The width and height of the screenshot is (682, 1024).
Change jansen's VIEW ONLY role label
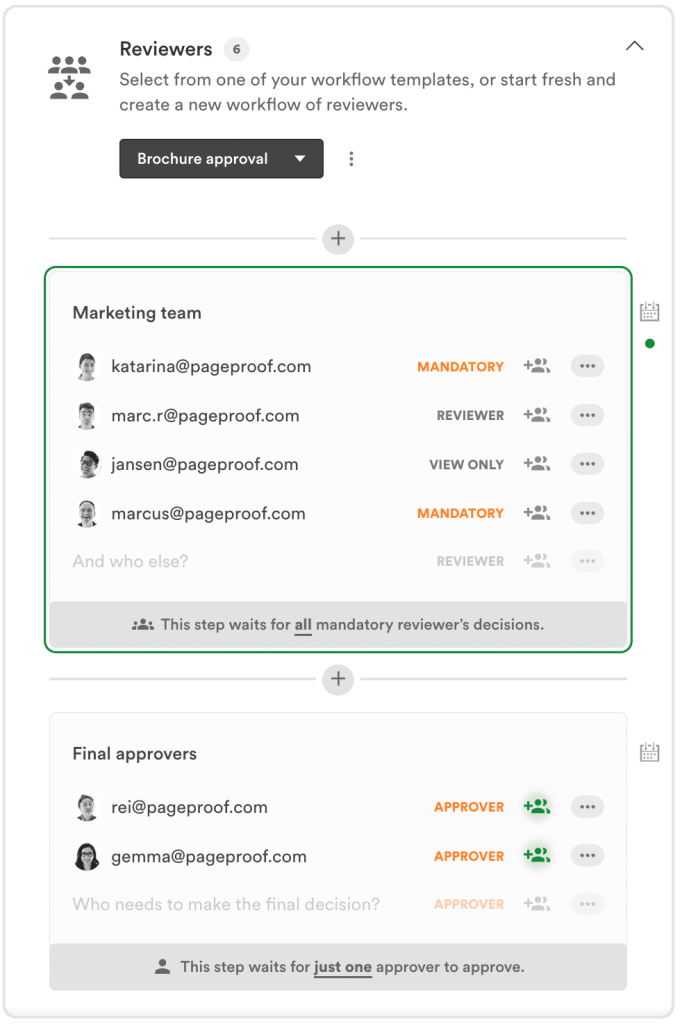pyautogui.click(x=466, y=465)
